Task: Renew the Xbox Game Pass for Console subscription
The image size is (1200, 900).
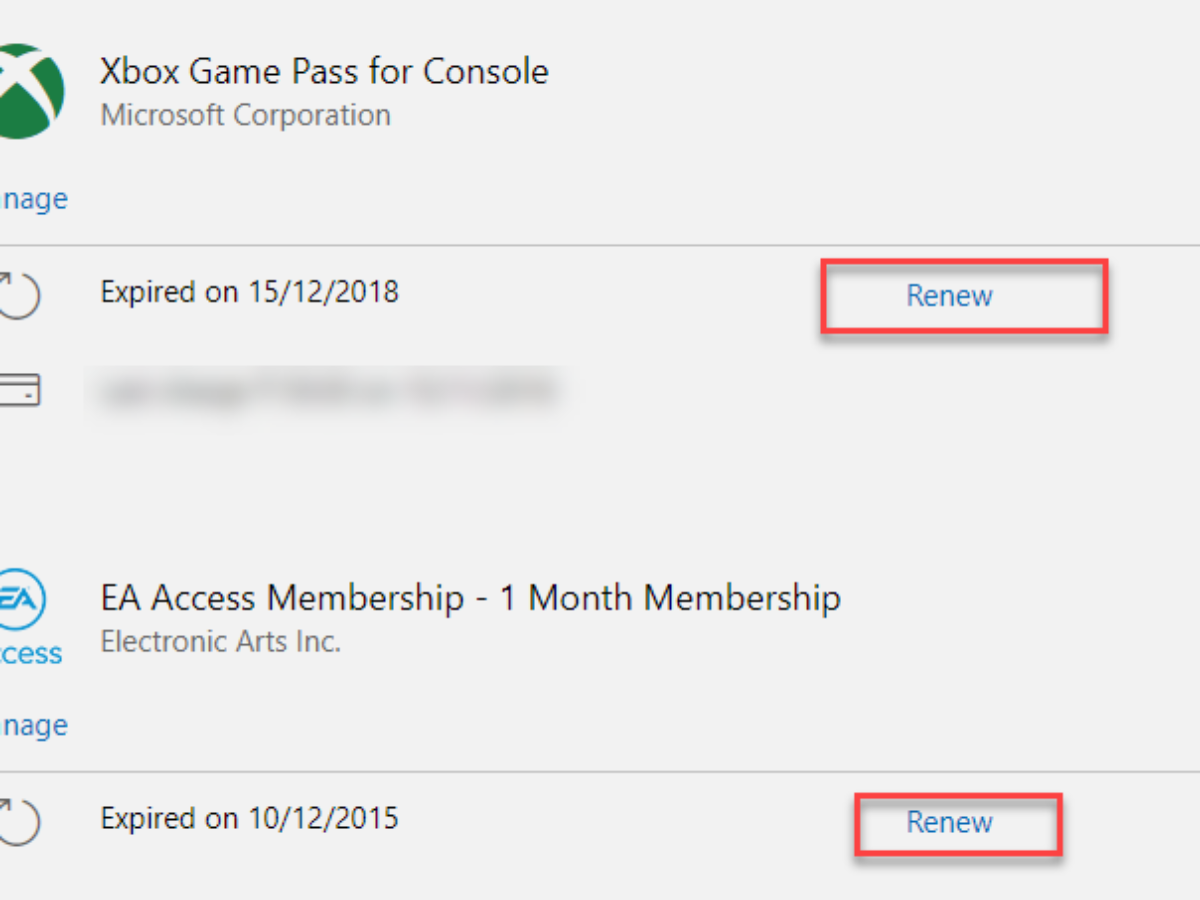Action: 949,296
